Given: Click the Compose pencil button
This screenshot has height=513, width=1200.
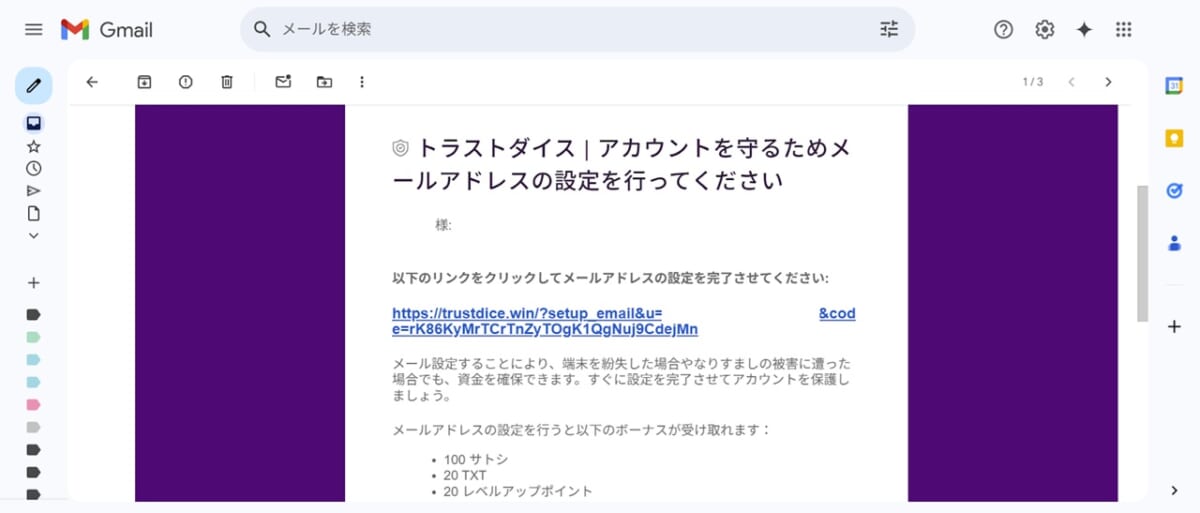Looking at the screenshot, I should point(33,86).
